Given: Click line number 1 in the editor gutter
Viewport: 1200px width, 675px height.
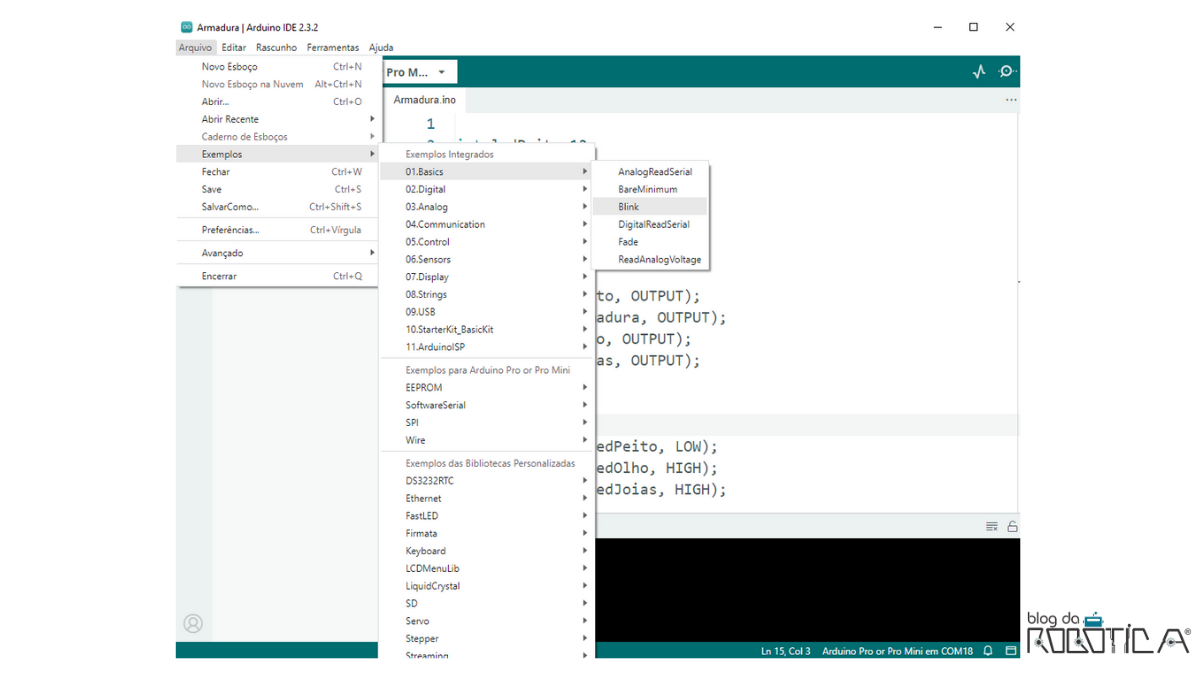Looking at the screenshot, I should (x=429, y=122).
